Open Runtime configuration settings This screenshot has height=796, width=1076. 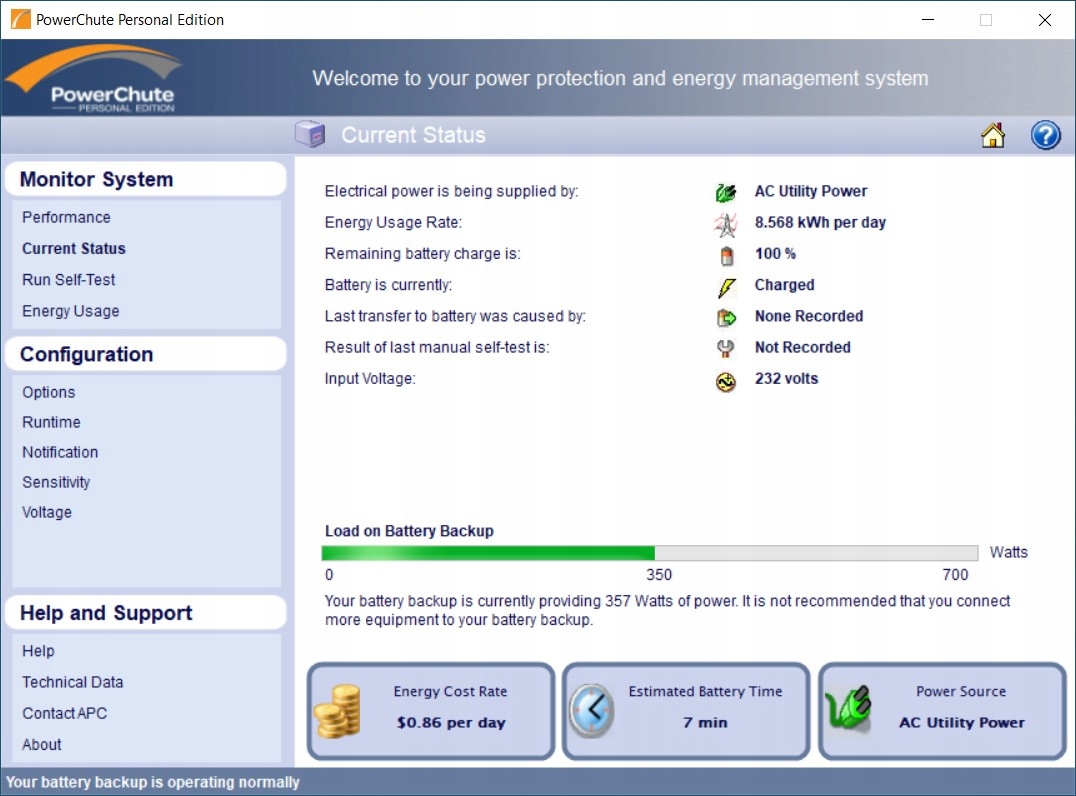click(52, 422)
